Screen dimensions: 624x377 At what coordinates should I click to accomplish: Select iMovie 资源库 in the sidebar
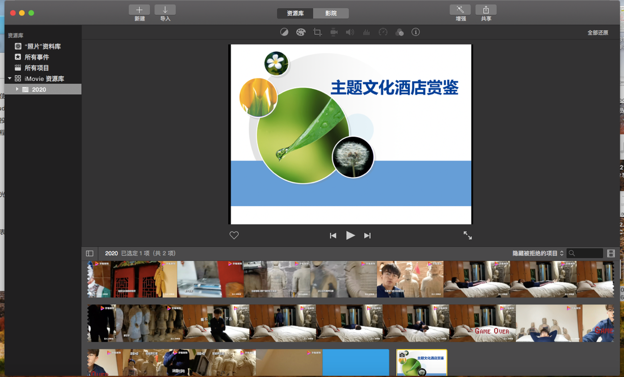point(43,78)
